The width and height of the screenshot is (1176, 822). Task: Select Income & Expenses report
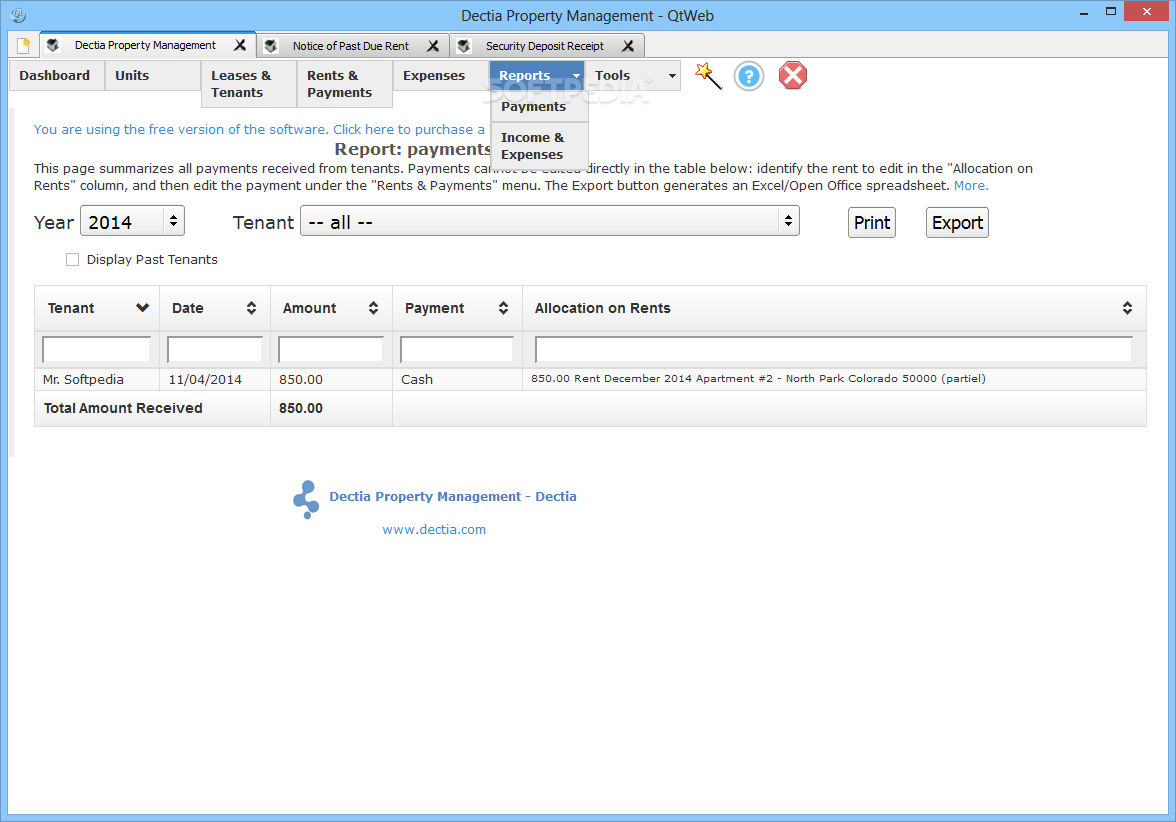(539, 146)
